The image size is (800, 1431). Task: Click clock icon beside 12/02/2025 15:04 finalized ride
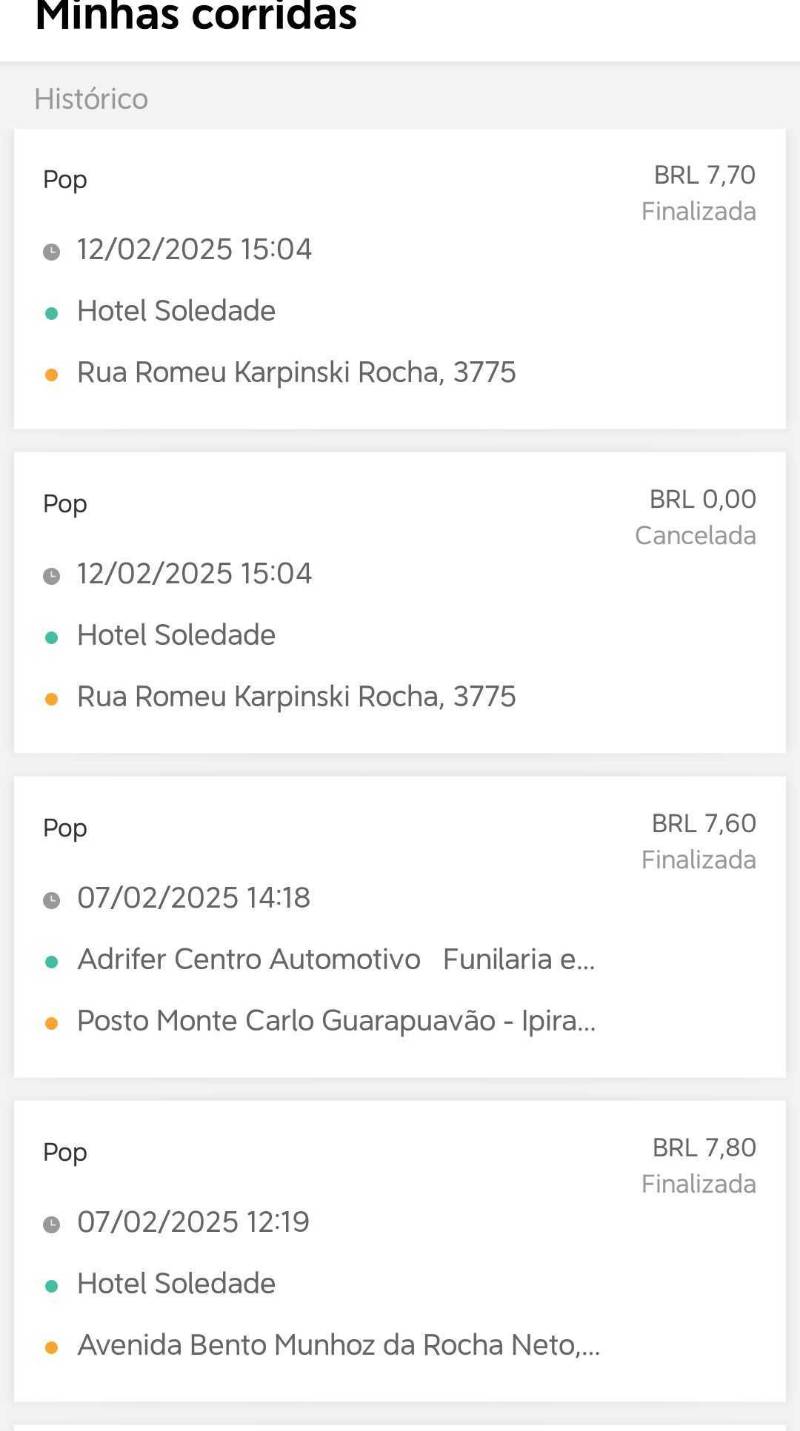(x=52, y=251)
